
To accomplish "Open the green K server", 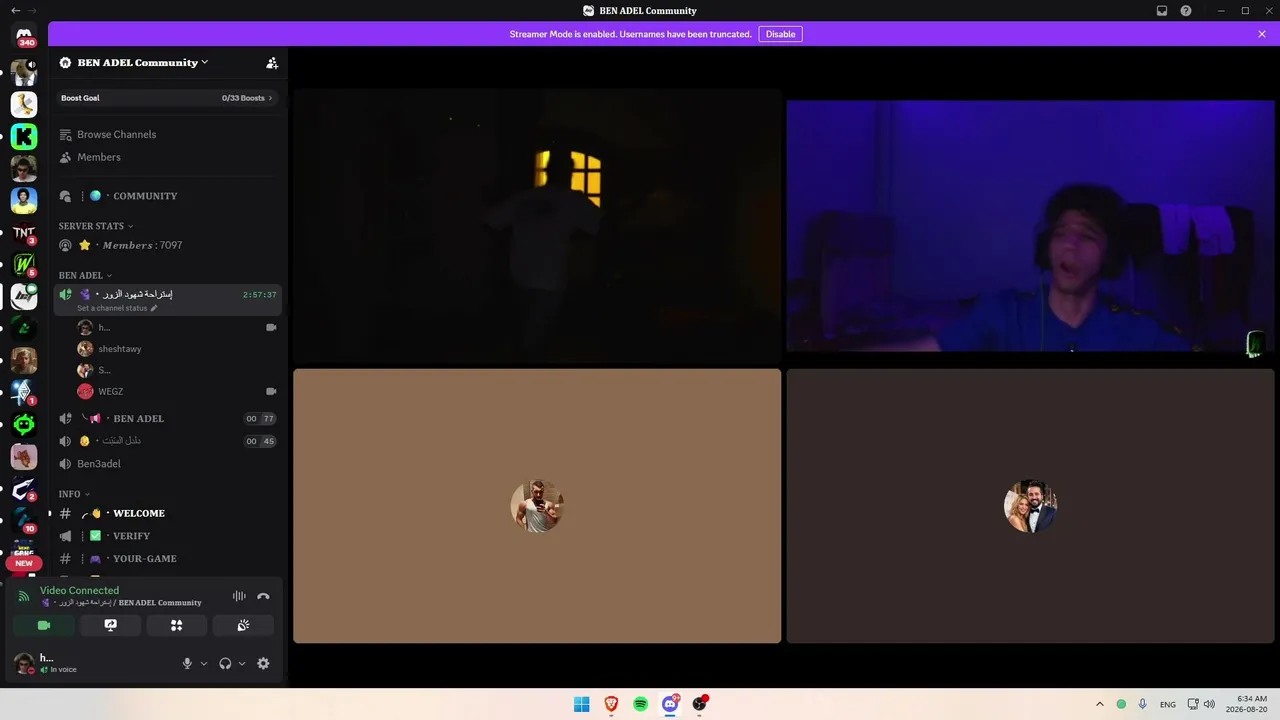I will click(x=24, y=136).
